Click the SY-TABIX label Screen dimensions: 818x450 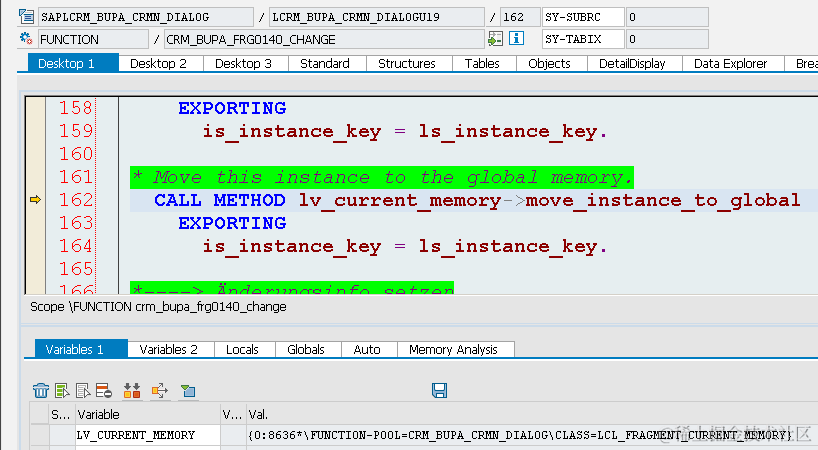click(x=583, y=39)
